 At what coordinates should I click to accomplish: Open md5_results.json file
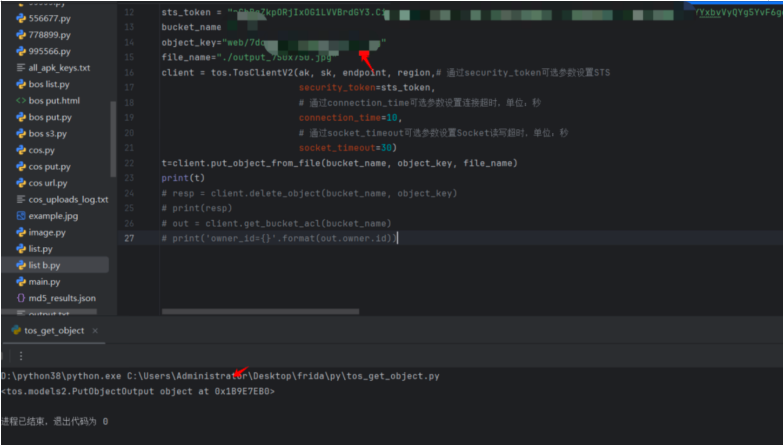(62, 298)
